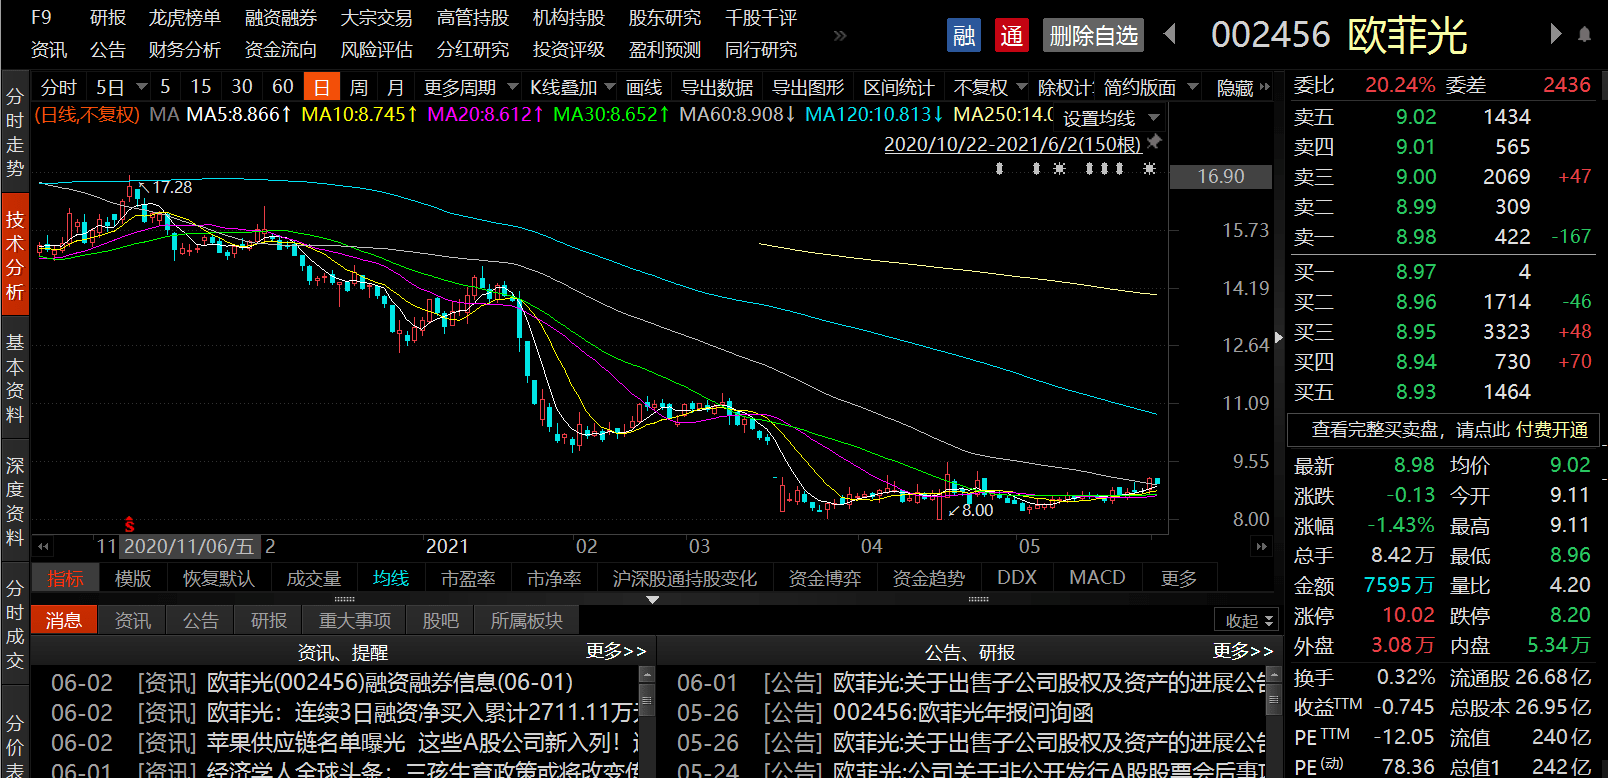
Task: Open the 深度资料 sidebar tab
Action: click(15, 501)
